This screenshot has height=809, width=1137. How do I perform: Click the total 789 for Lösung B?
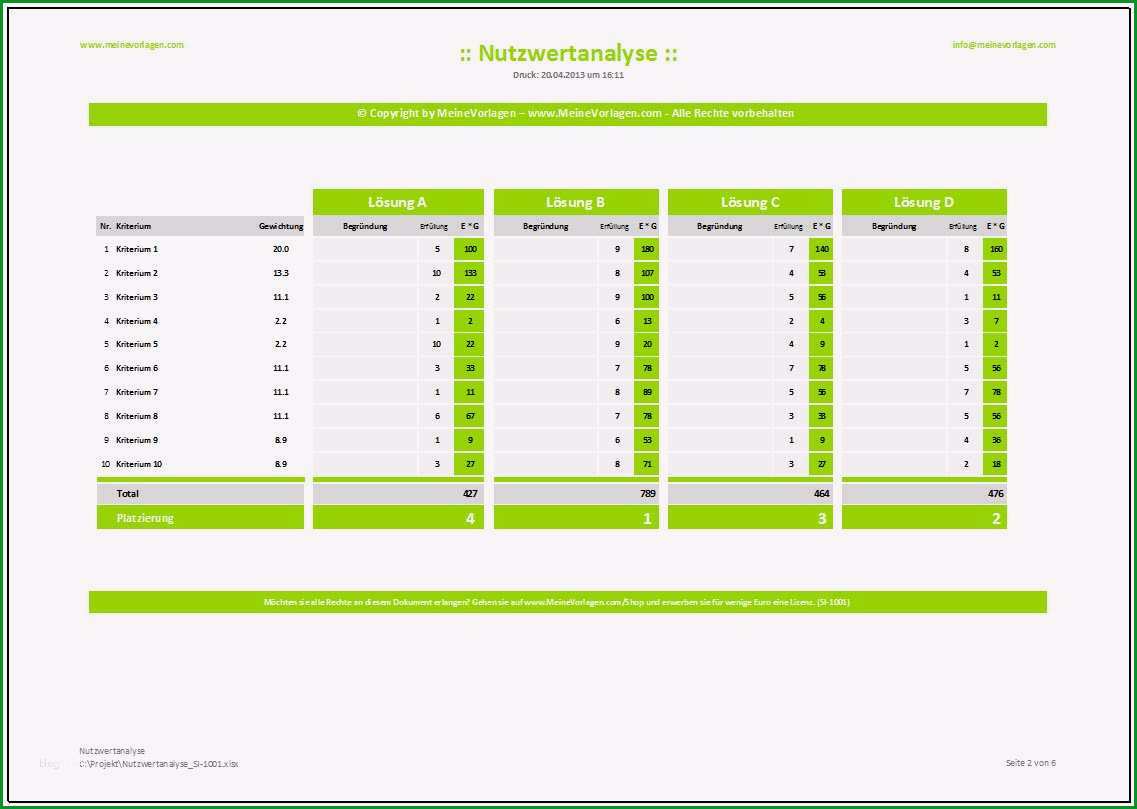pos(648,494)
